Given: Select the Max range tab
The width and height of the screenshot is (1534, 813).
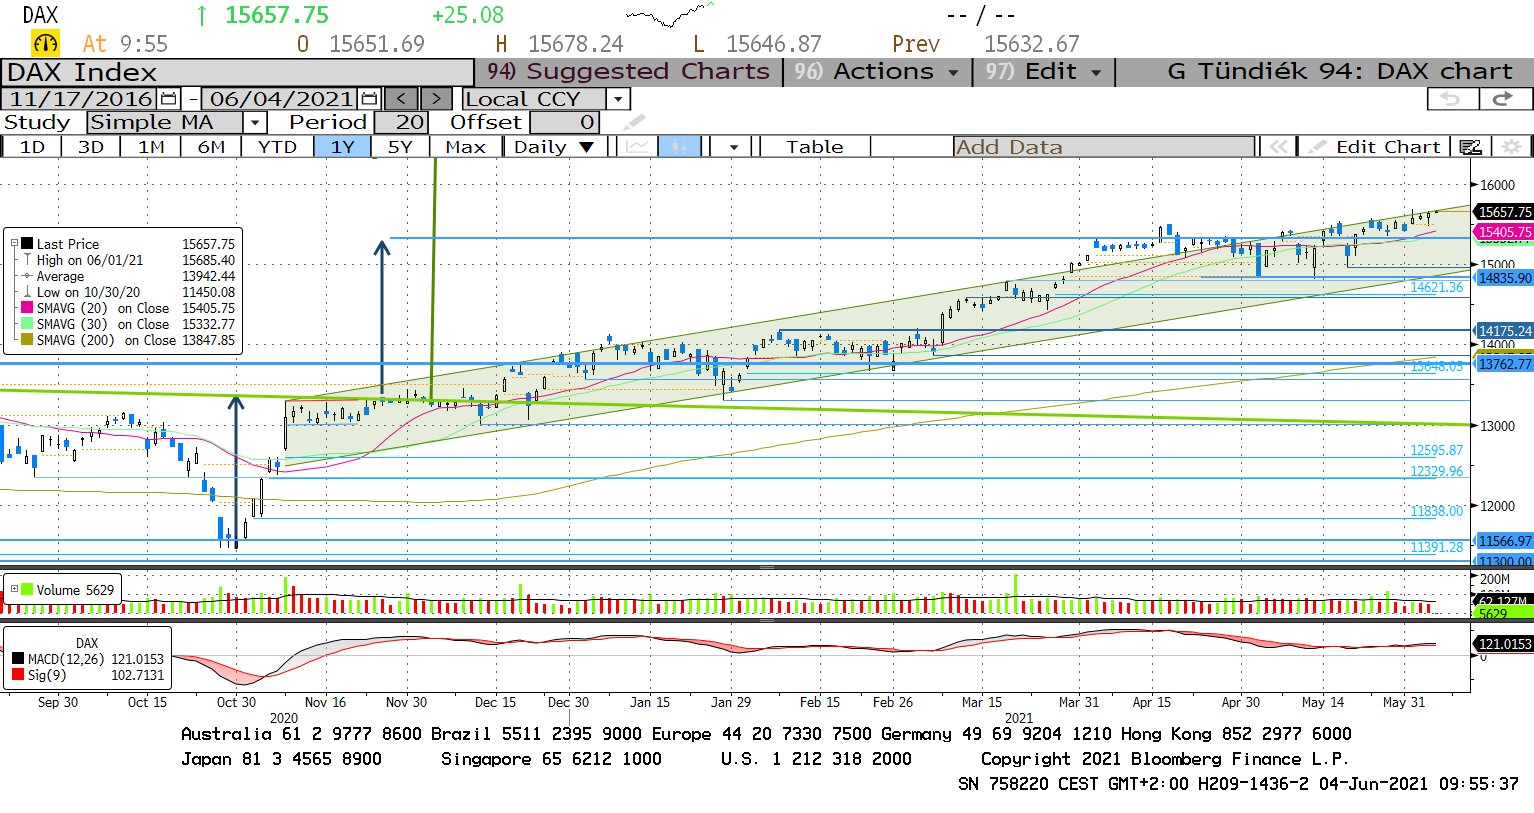Looking at the screenshot, I should pos(465,147).
